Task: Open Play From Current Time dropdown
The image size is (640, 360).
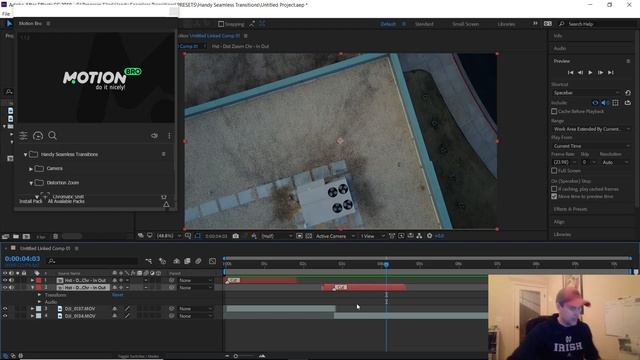Action: (590, 146)
